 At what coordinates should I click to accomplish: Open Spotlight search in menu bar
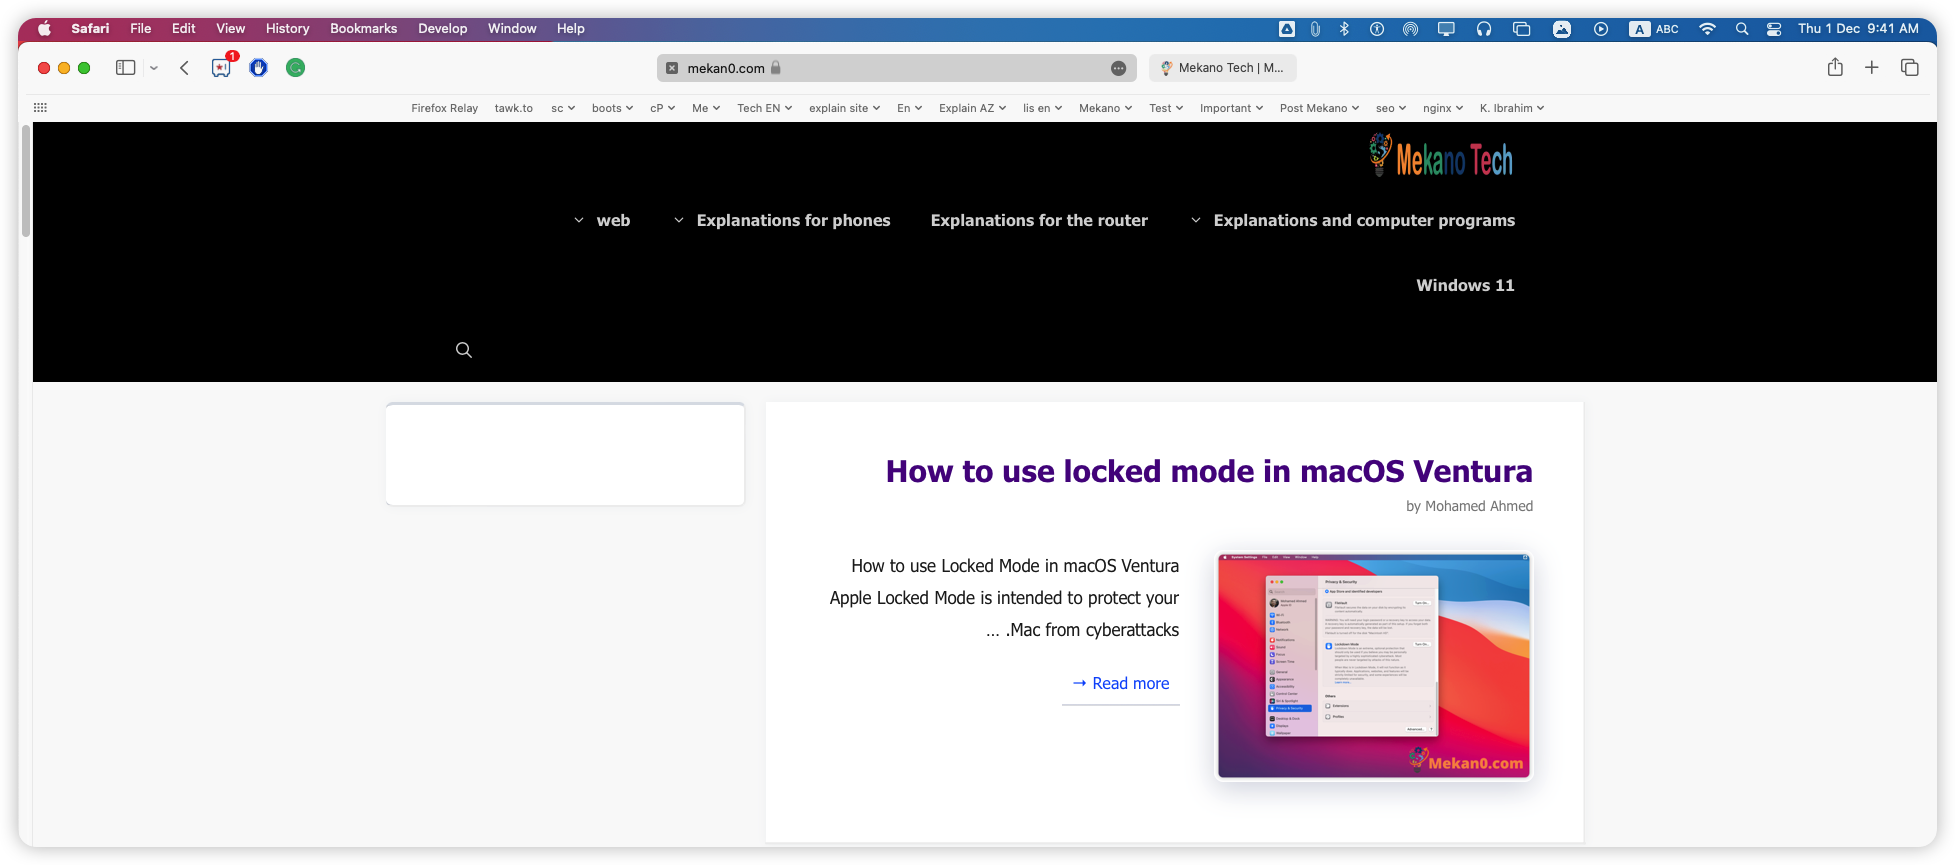(1742, 29)
